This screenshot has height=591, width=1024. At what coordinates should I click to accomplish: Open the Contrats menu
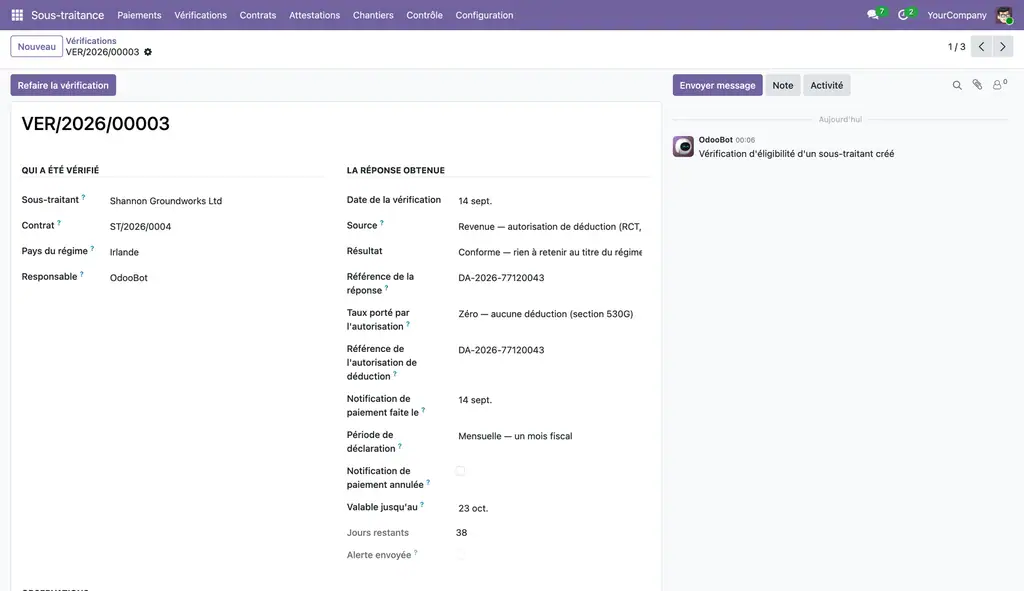tap(258, 15)
